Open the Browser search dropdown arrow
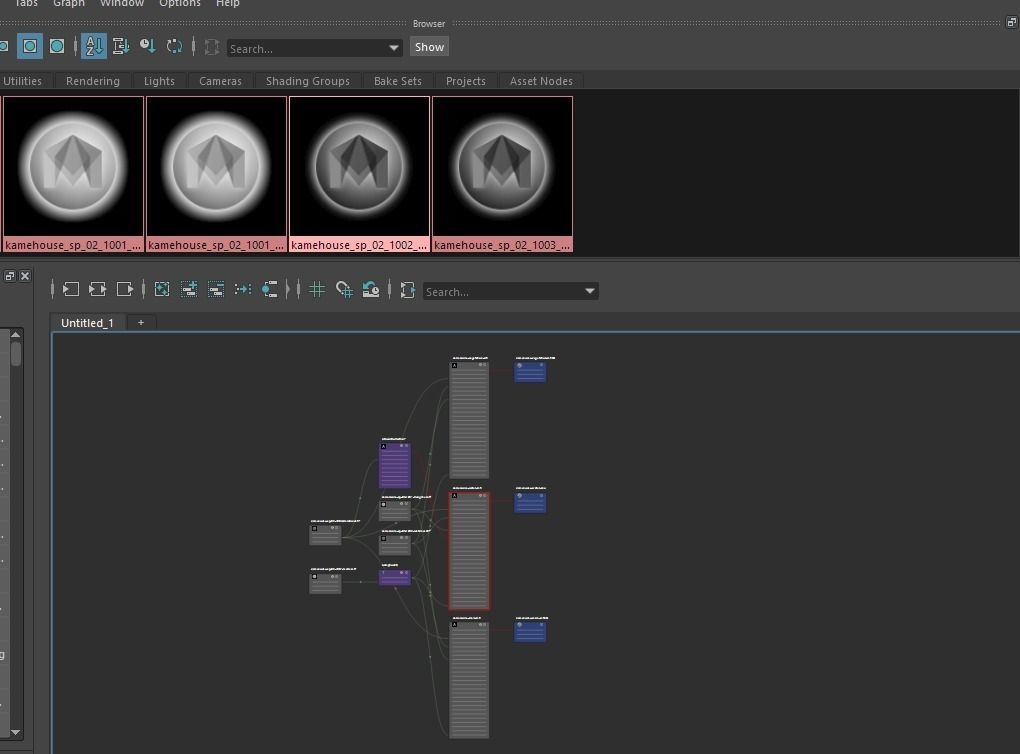This screenshot has height=754, width=1020. [394, 48]
